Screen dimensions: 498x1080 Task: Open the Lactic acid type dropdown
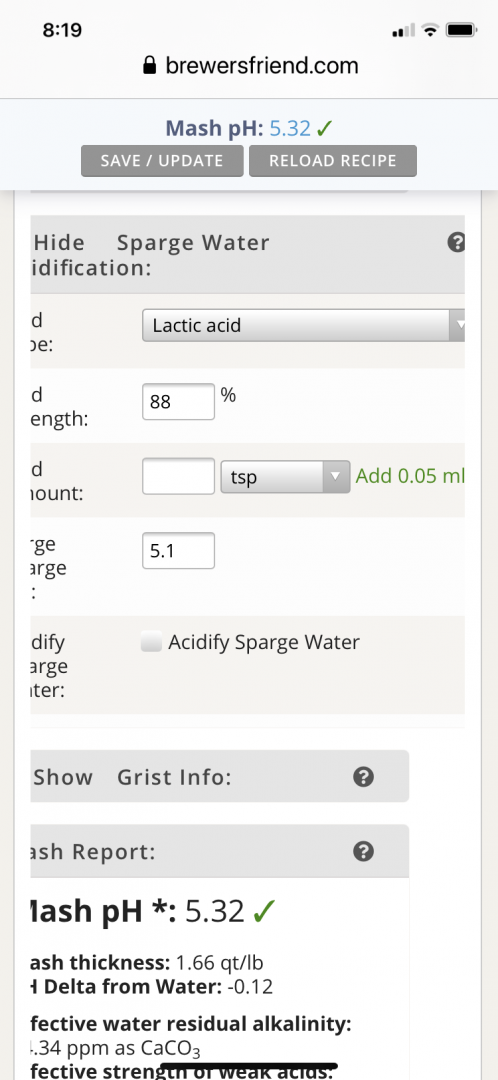click(x=304, y=325)
